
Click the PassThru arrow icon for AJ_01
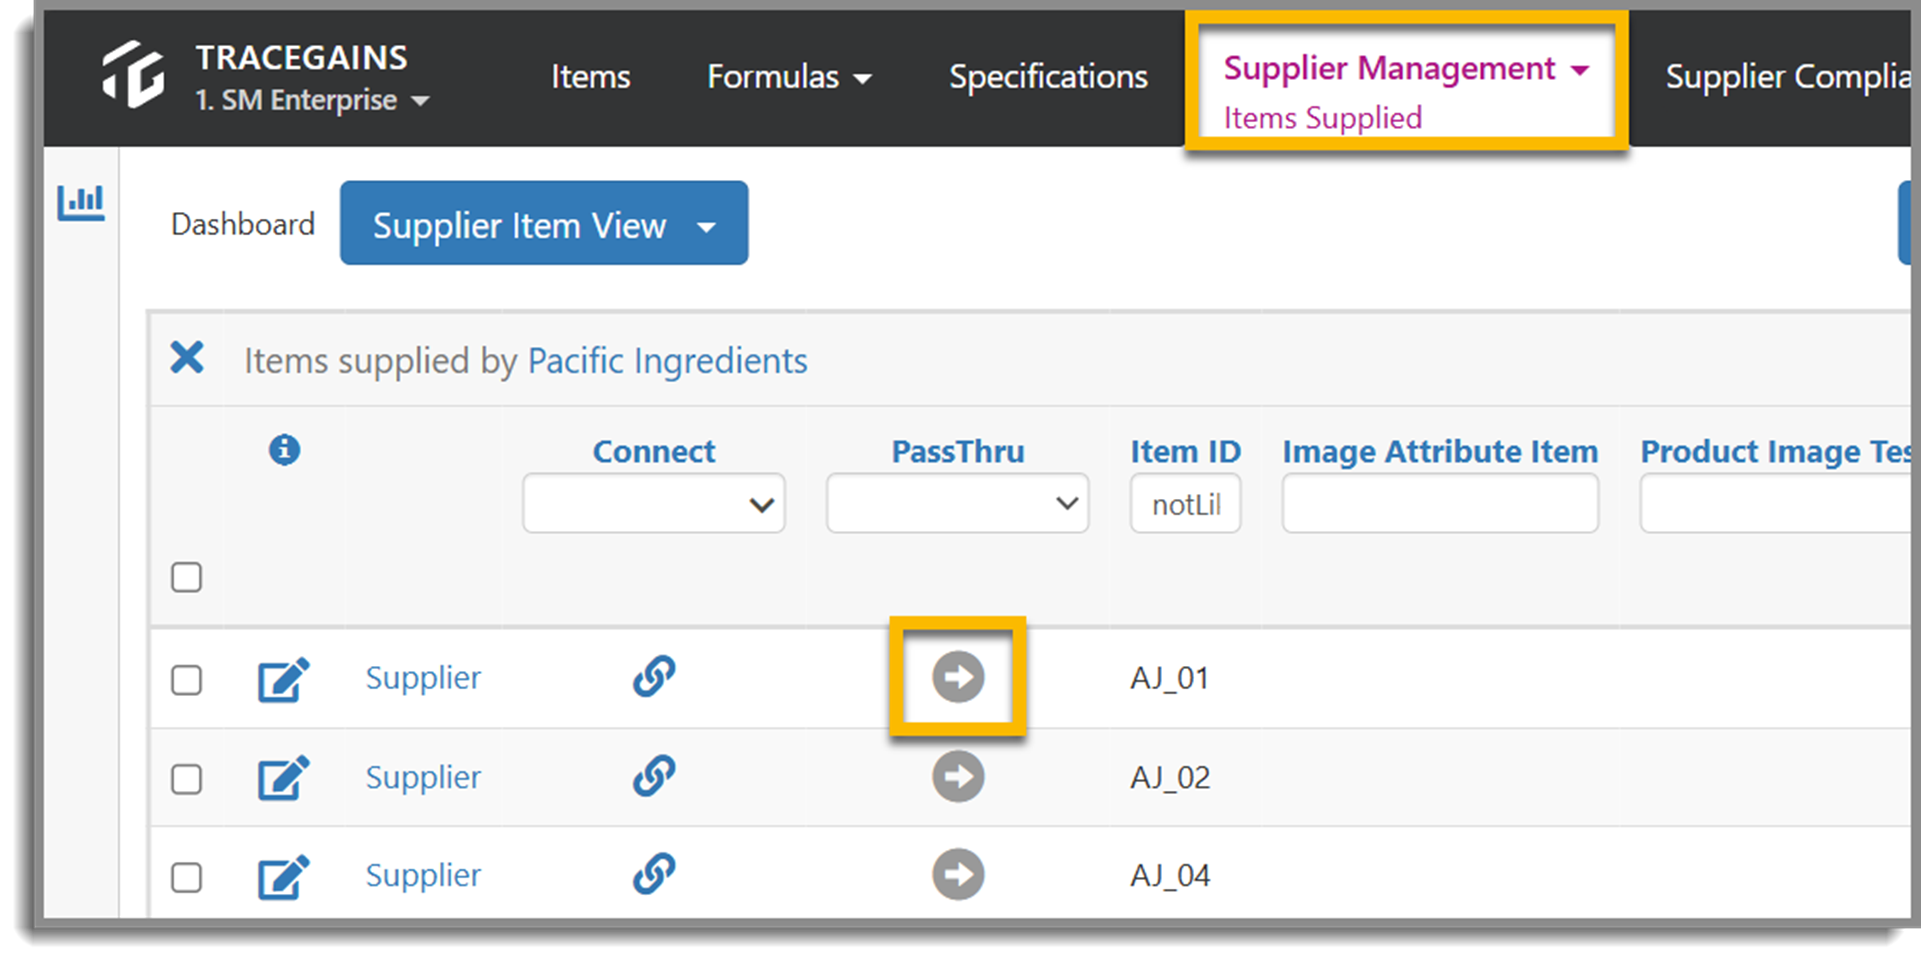coord(958,677)
